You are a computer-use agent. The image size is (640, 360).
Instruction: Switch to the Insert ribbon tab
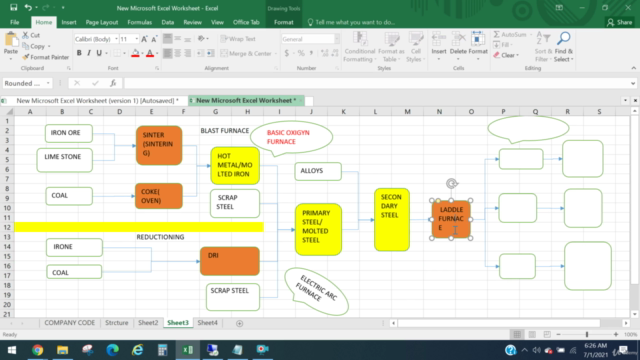coord(69,22)
